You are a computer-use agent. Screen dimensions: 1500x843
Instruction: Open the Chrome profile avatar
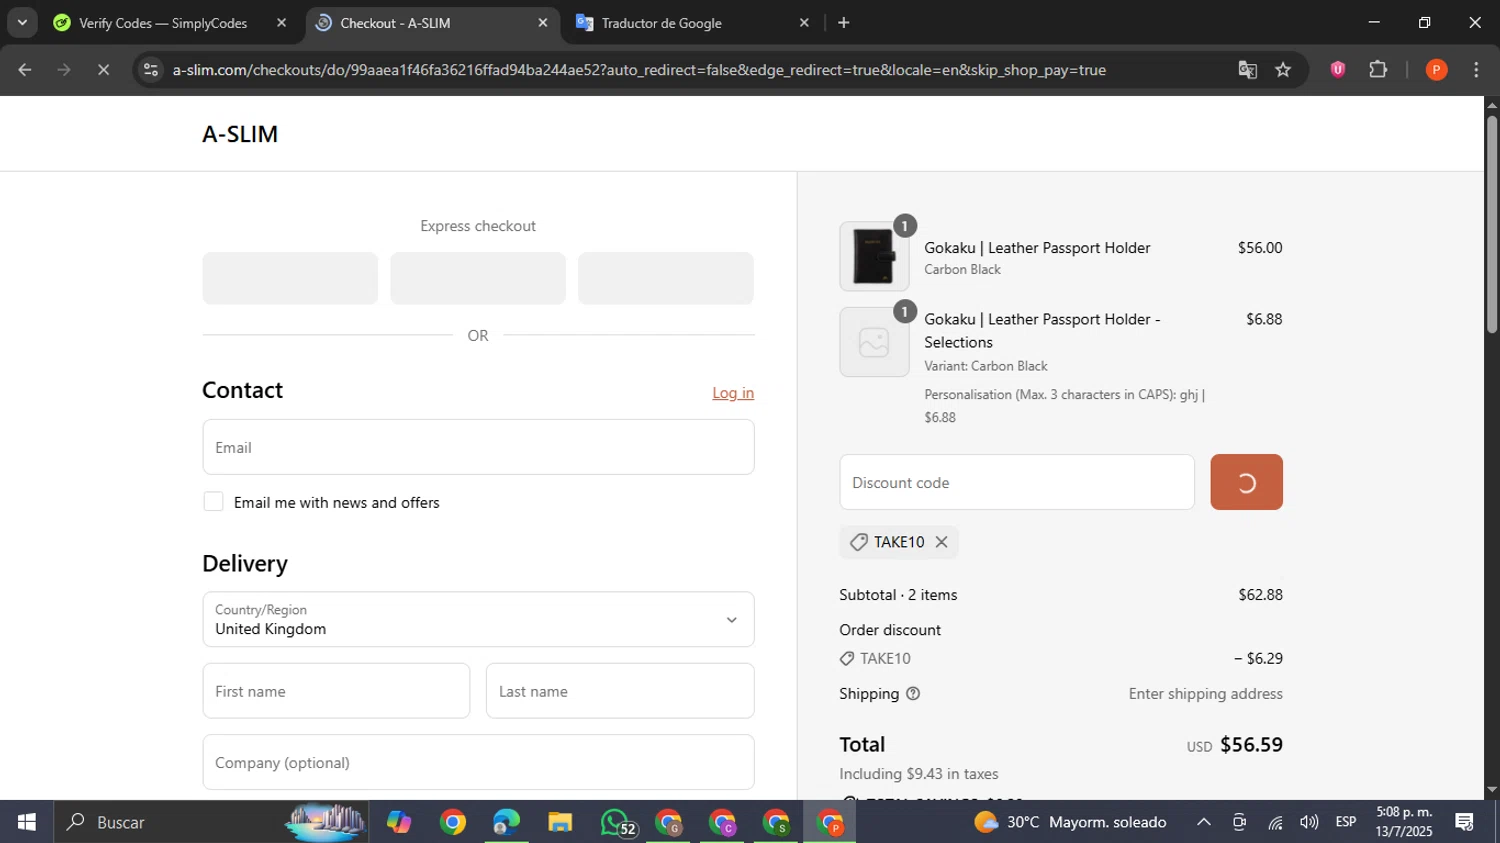coord(1436,70)
